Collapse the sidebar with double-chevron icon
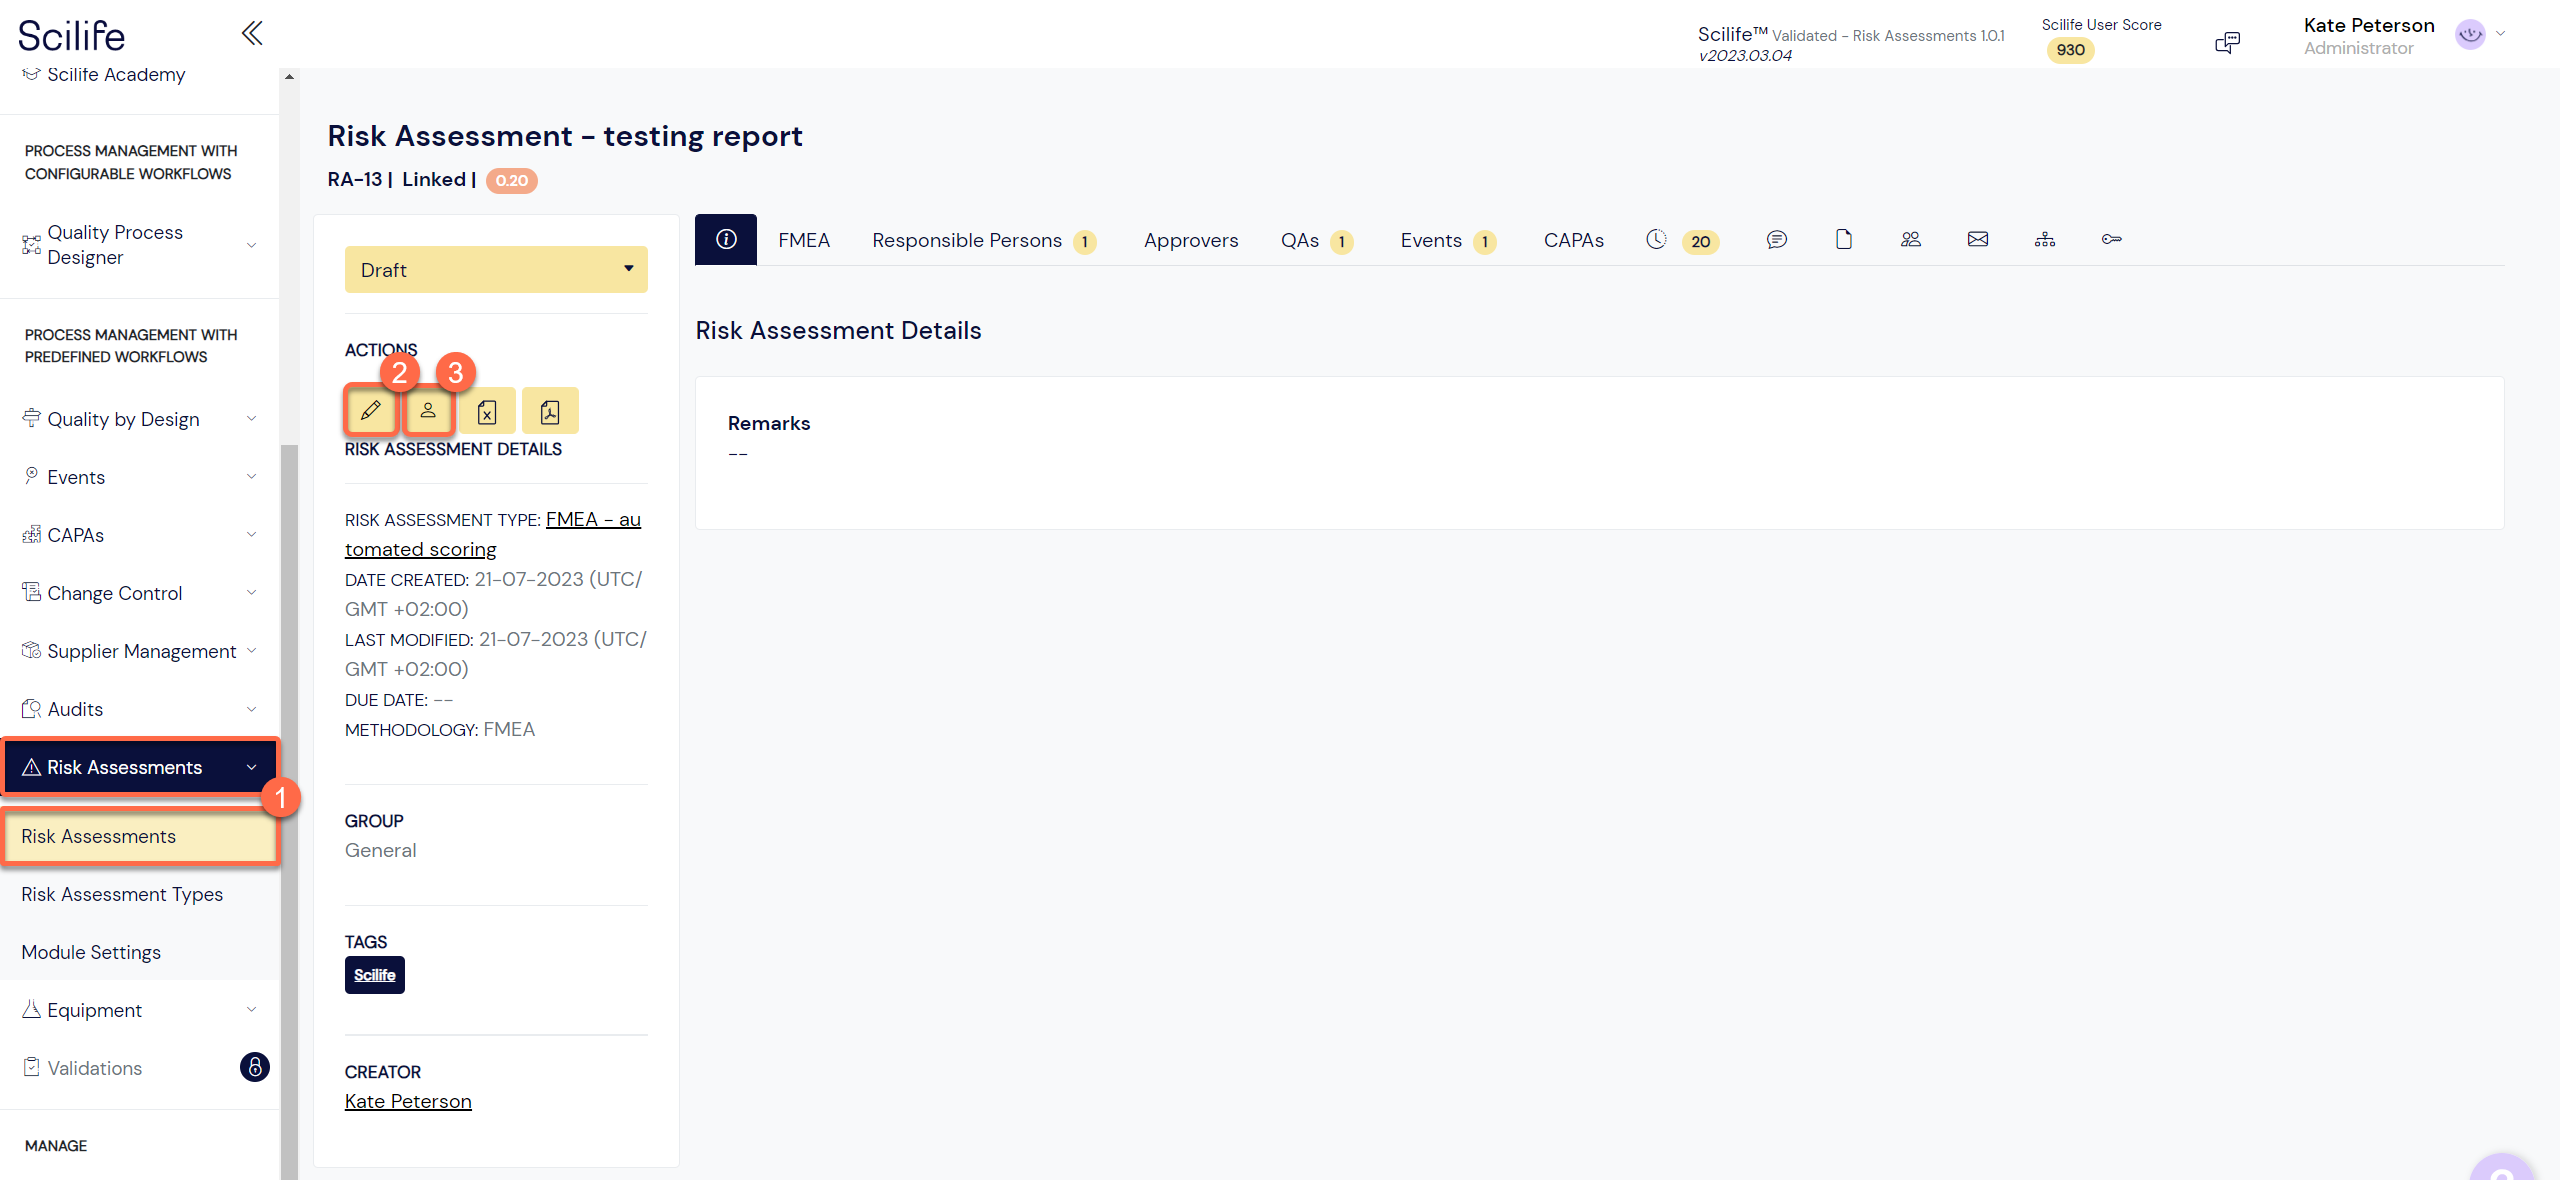This screenshot has height=1180, width=2560. [252, 33]
